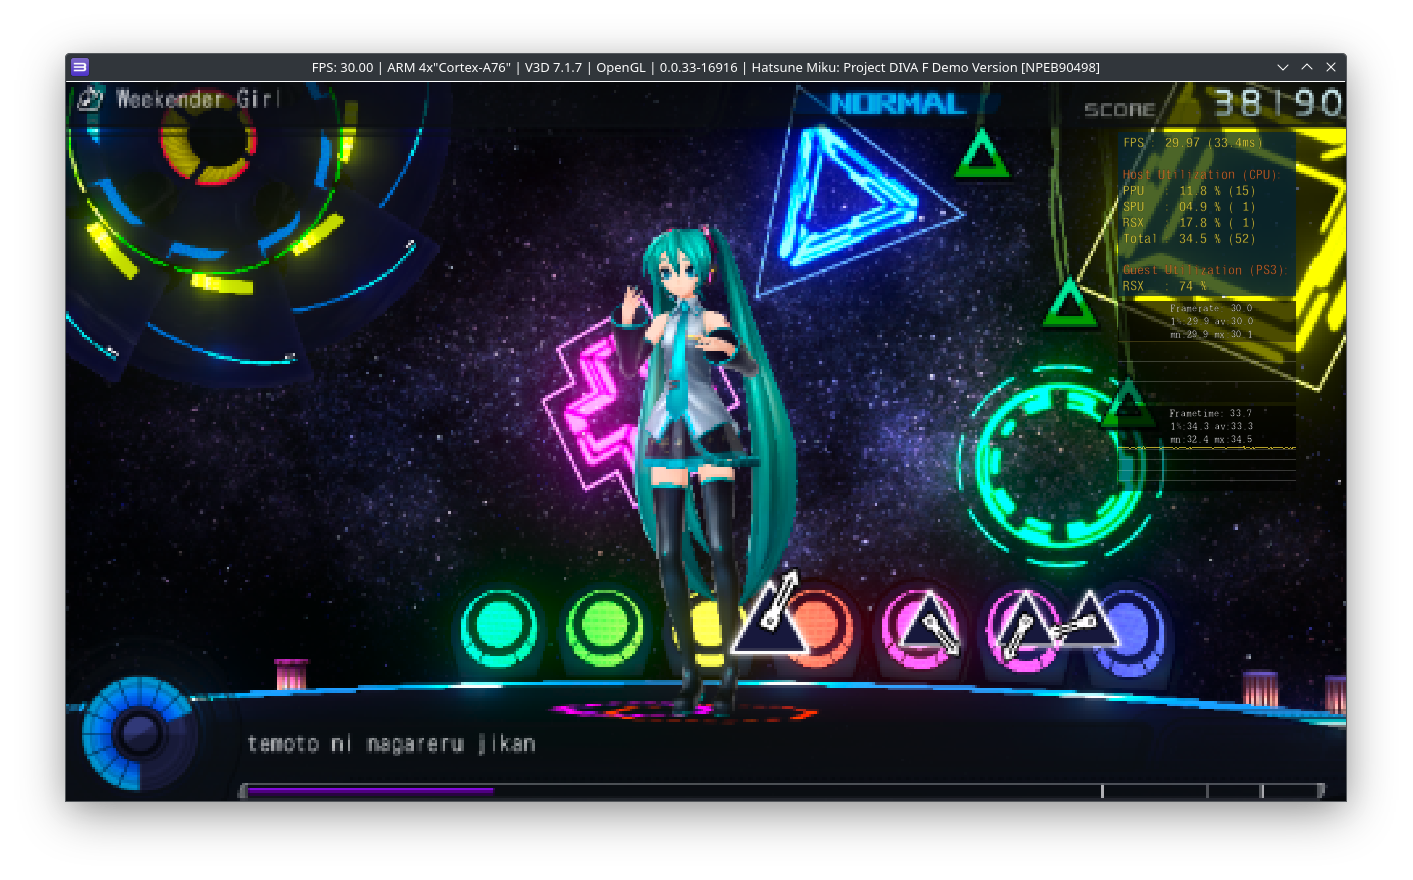Click the green triangle target below NORMAL

[982, 156]
